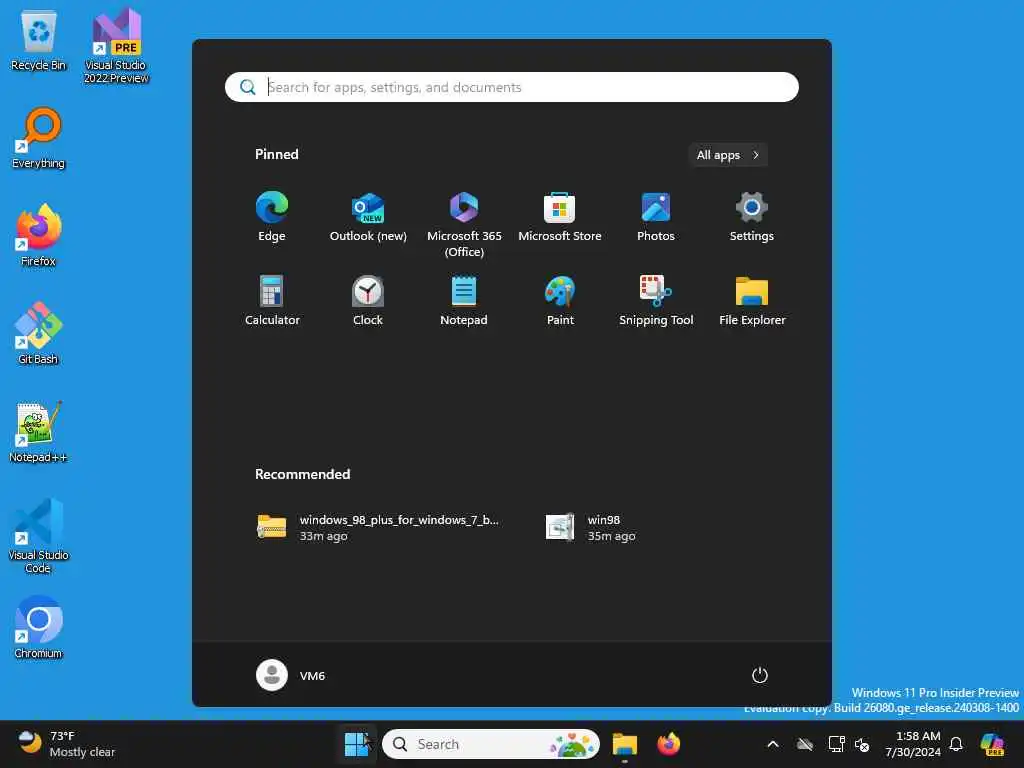The width and height of the screenshot is (1024, 768).
Task: Select Recycle Bin on the desktop
Action: click(x=39, y=40)
